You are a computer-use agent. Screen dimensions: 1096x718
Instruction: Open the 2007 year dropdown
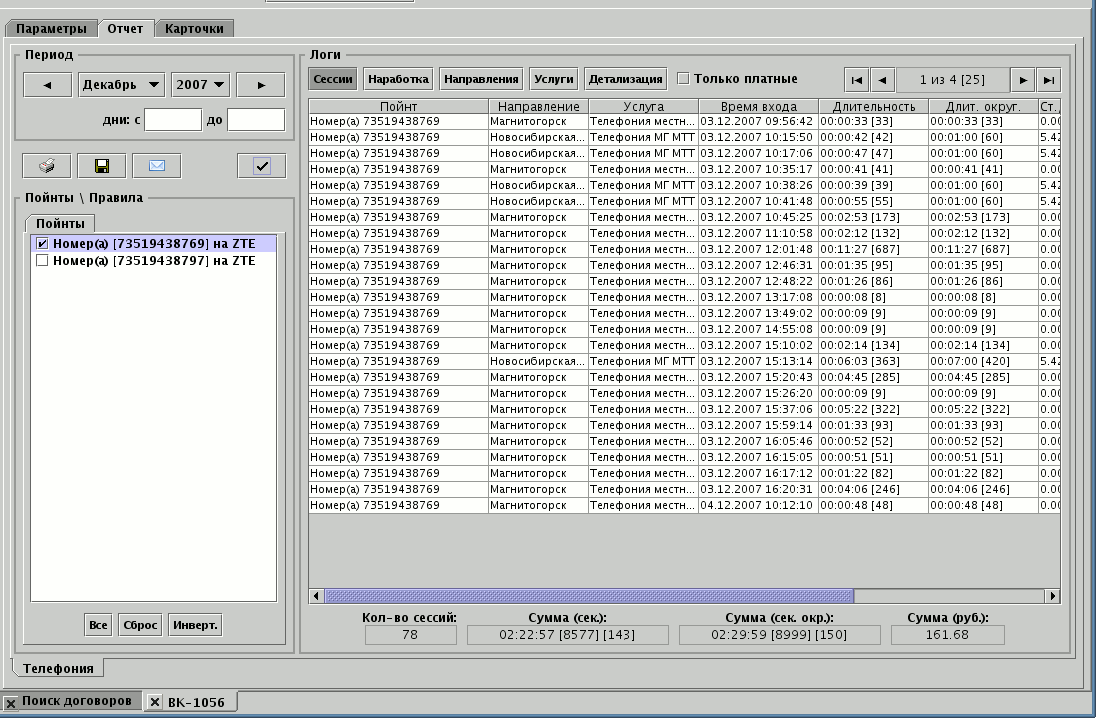point(201,85)
